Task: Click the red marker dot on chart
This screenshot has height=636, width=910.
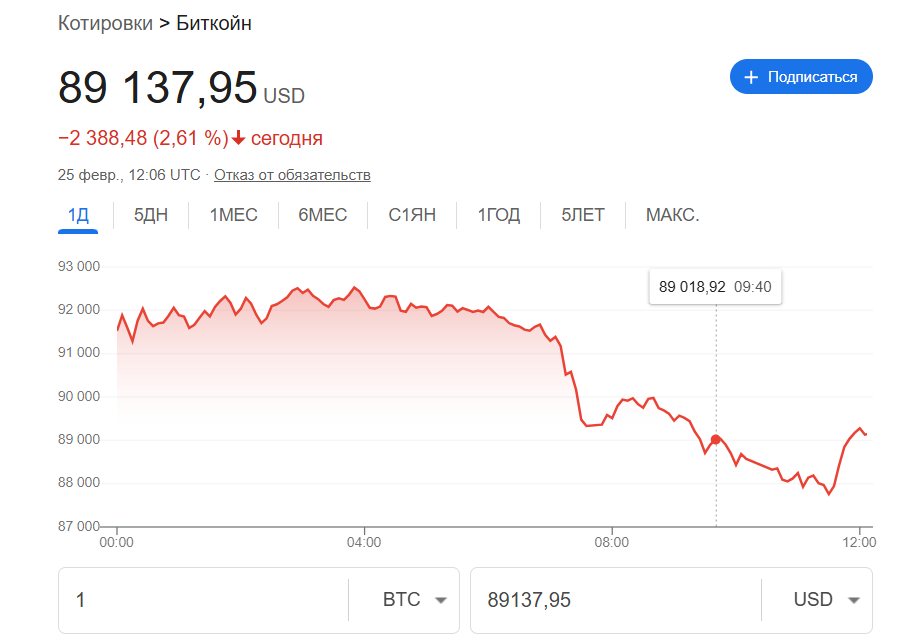Action: 716,439
